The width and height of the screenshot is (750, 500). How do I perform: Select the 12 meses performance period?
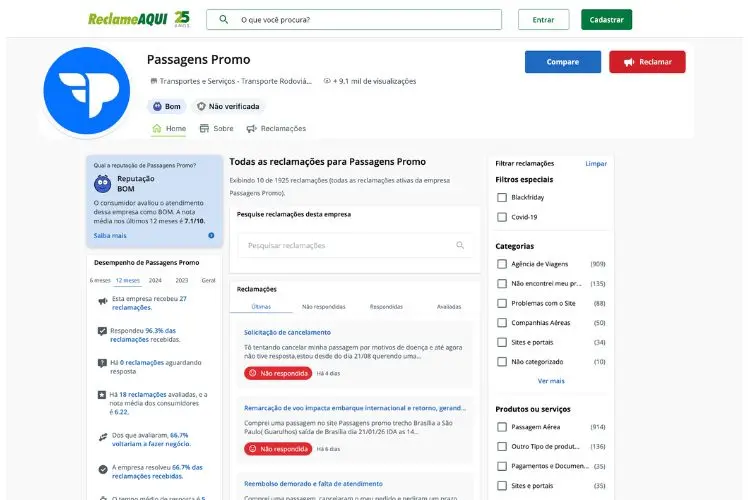(x=128, y=280)
